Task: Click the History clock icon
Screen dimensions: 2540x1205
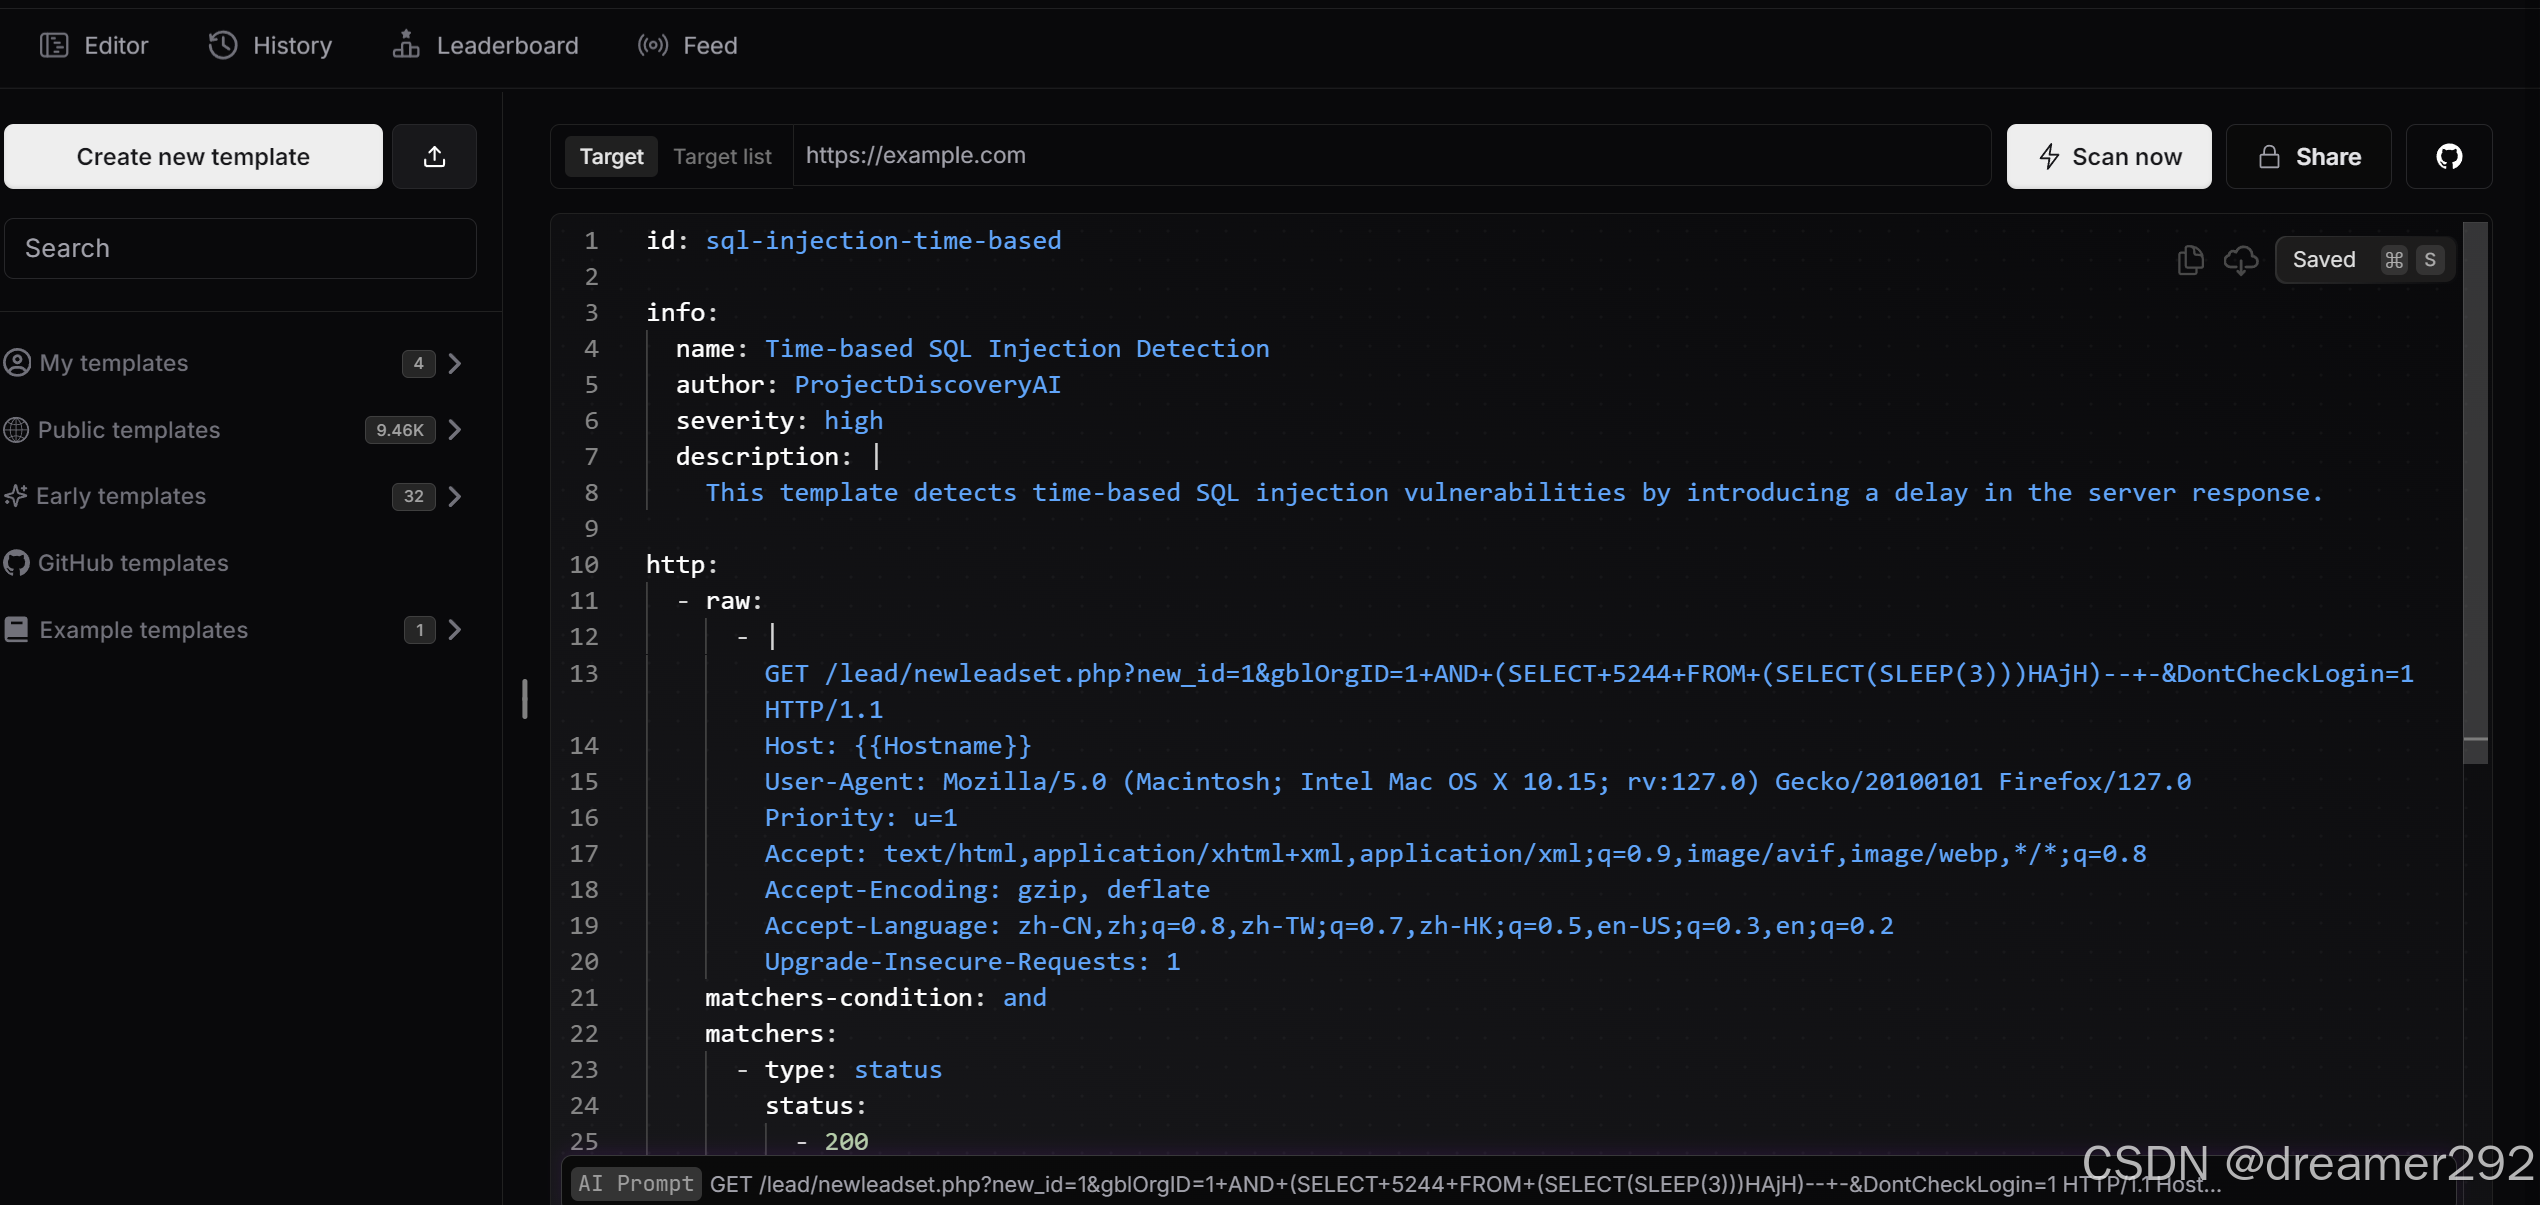Action: click(x=222, y=45)
